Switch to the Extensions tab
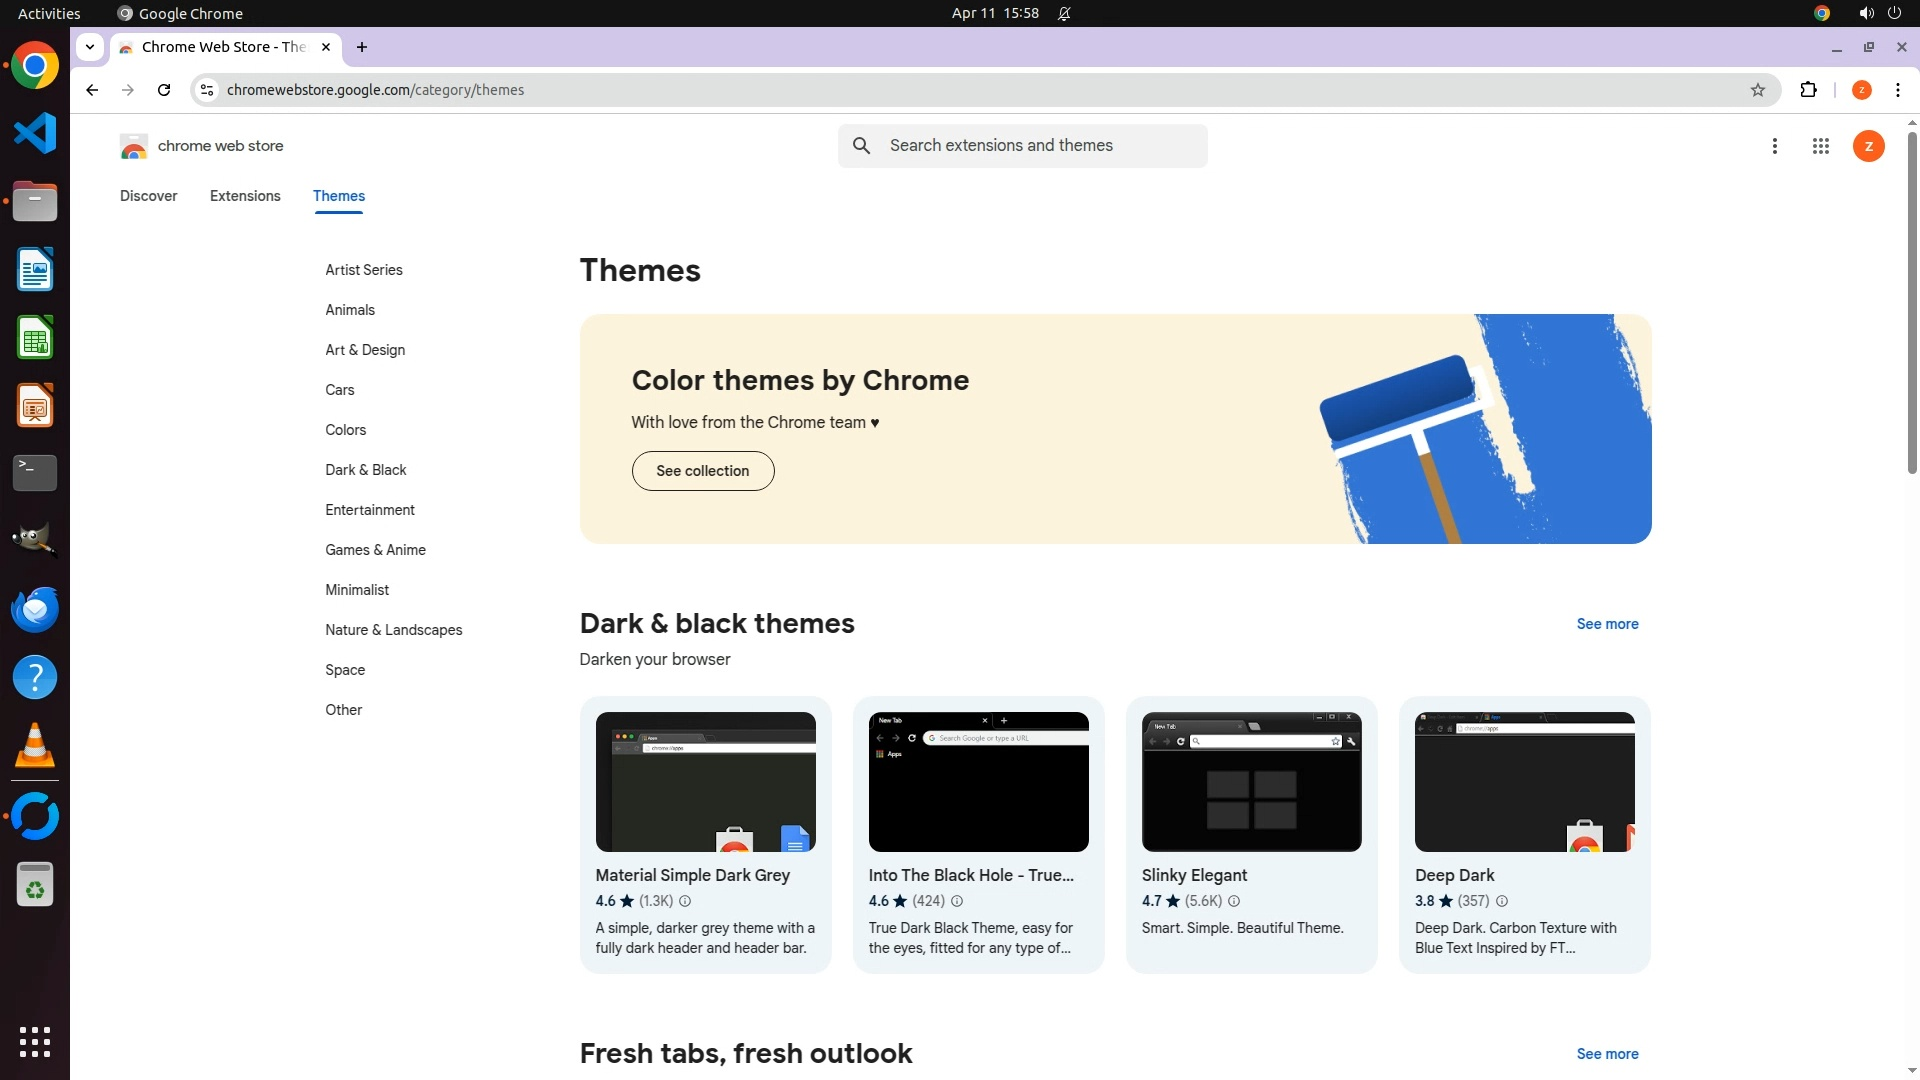This screenshot has width=1920, height=1080. (x=245, y=196)
